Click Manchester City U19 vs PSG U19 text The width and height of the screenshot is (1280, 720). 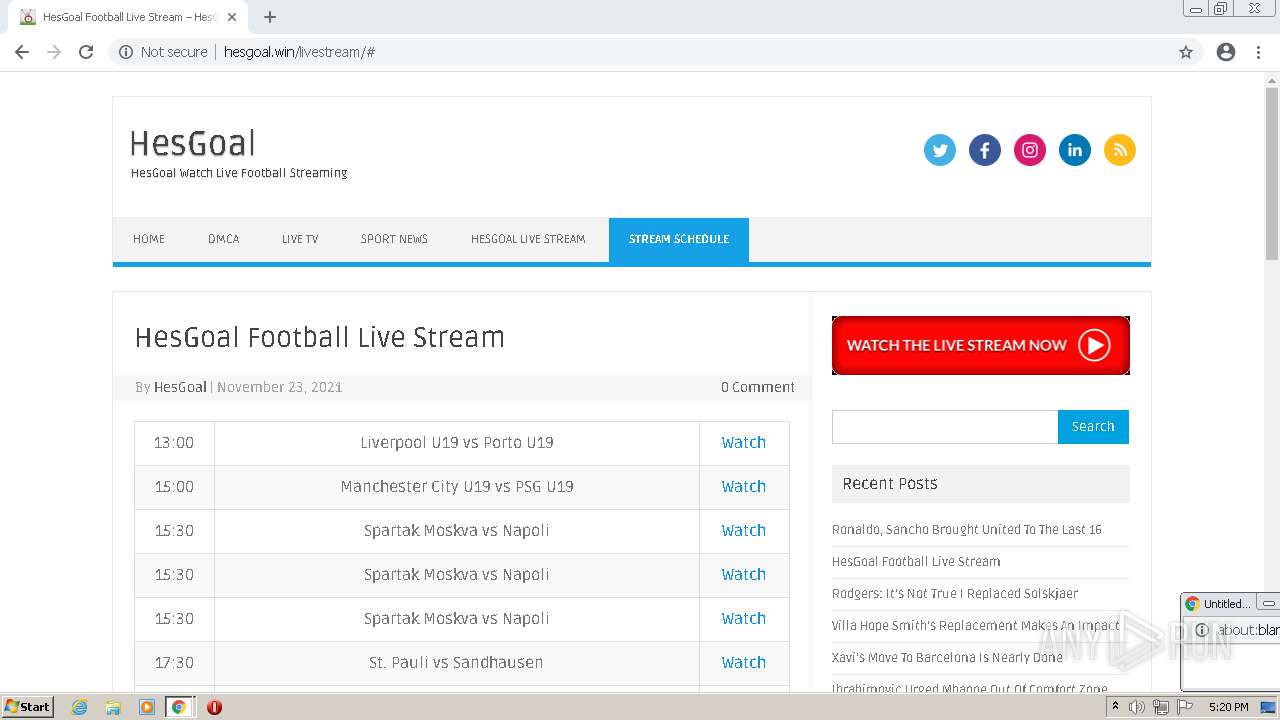pyautogui.click(x=457, y=486)
